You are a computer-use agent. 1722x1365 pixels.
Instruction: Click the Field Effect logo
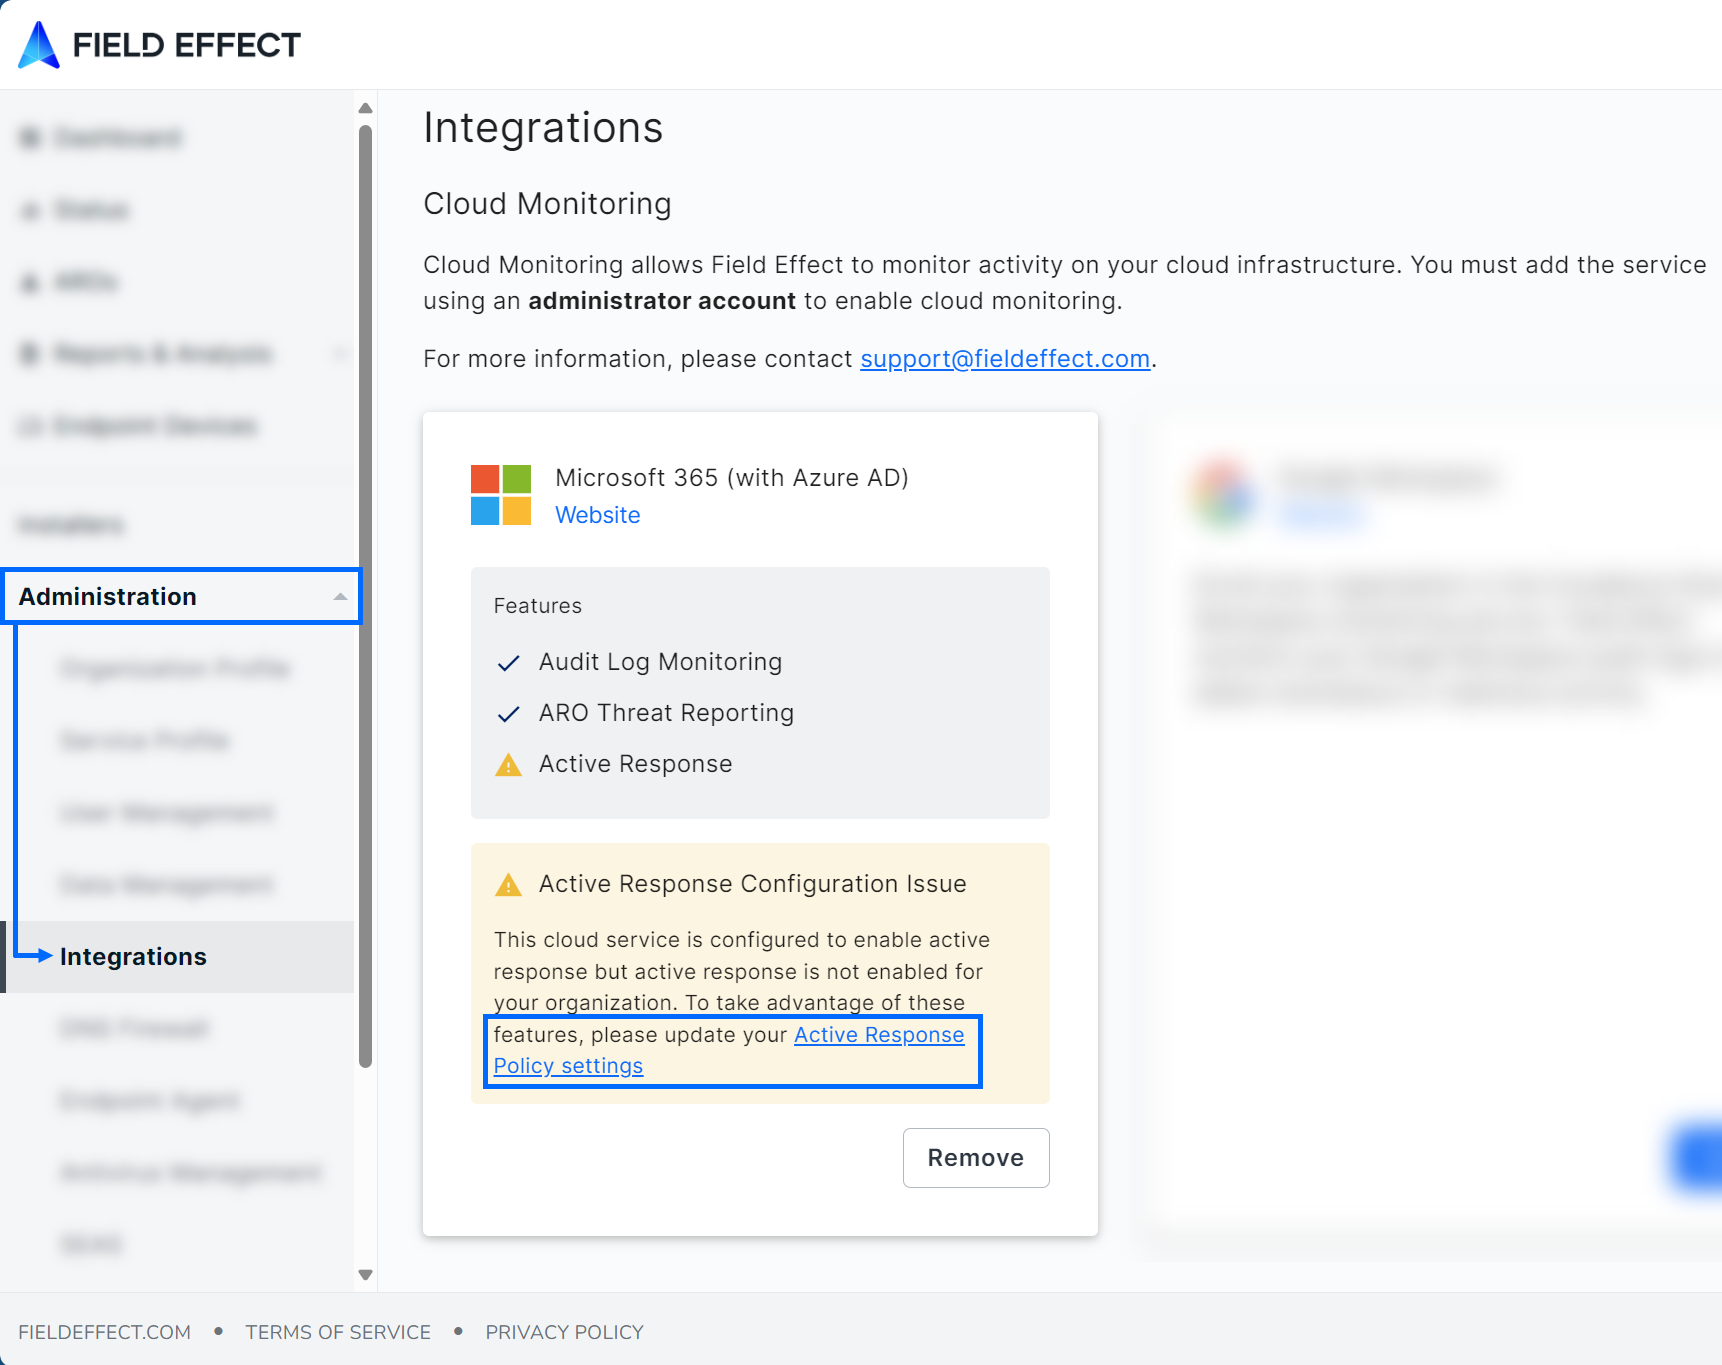click(159, 45)
